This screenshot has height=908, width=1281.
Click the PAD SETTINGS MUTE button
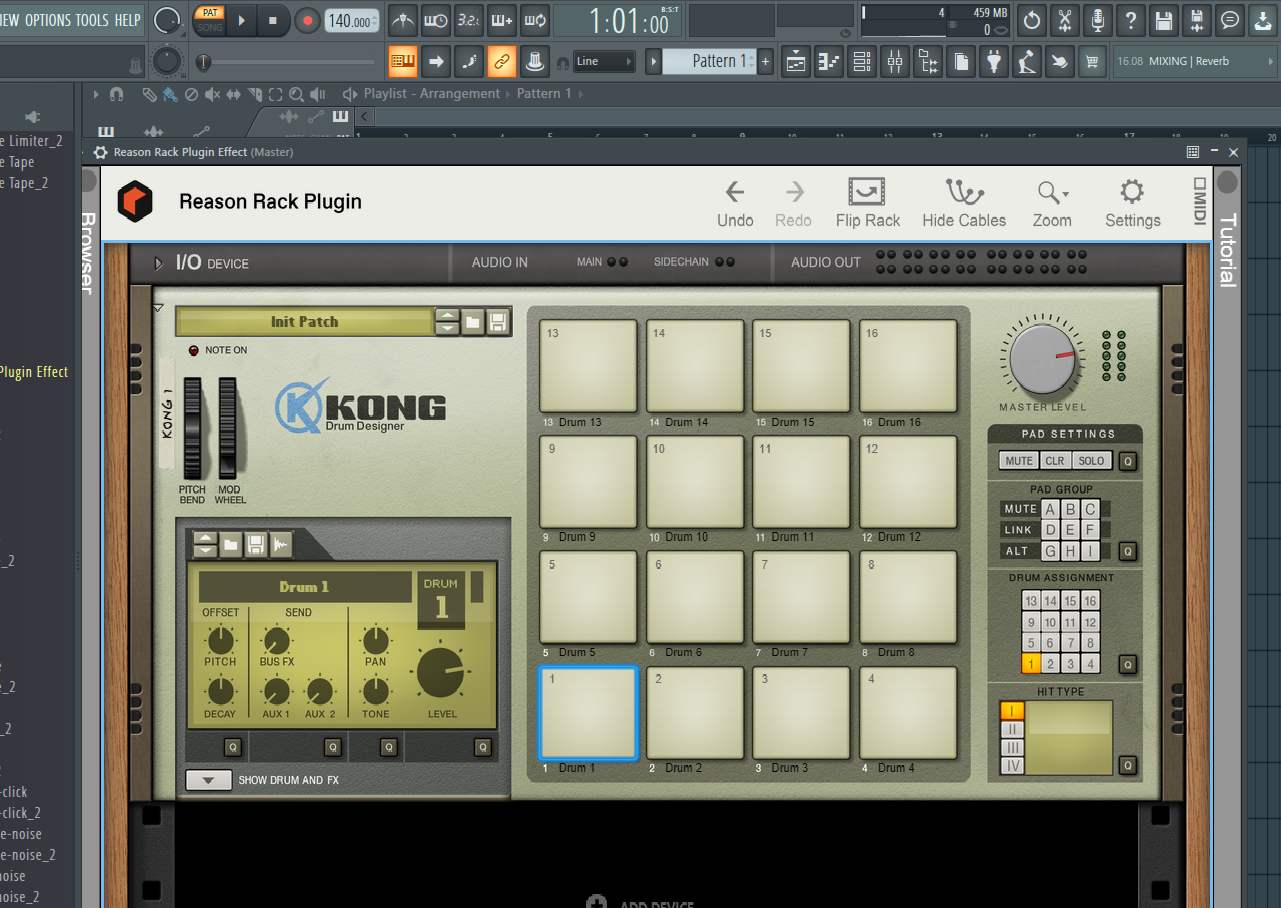1019,461
